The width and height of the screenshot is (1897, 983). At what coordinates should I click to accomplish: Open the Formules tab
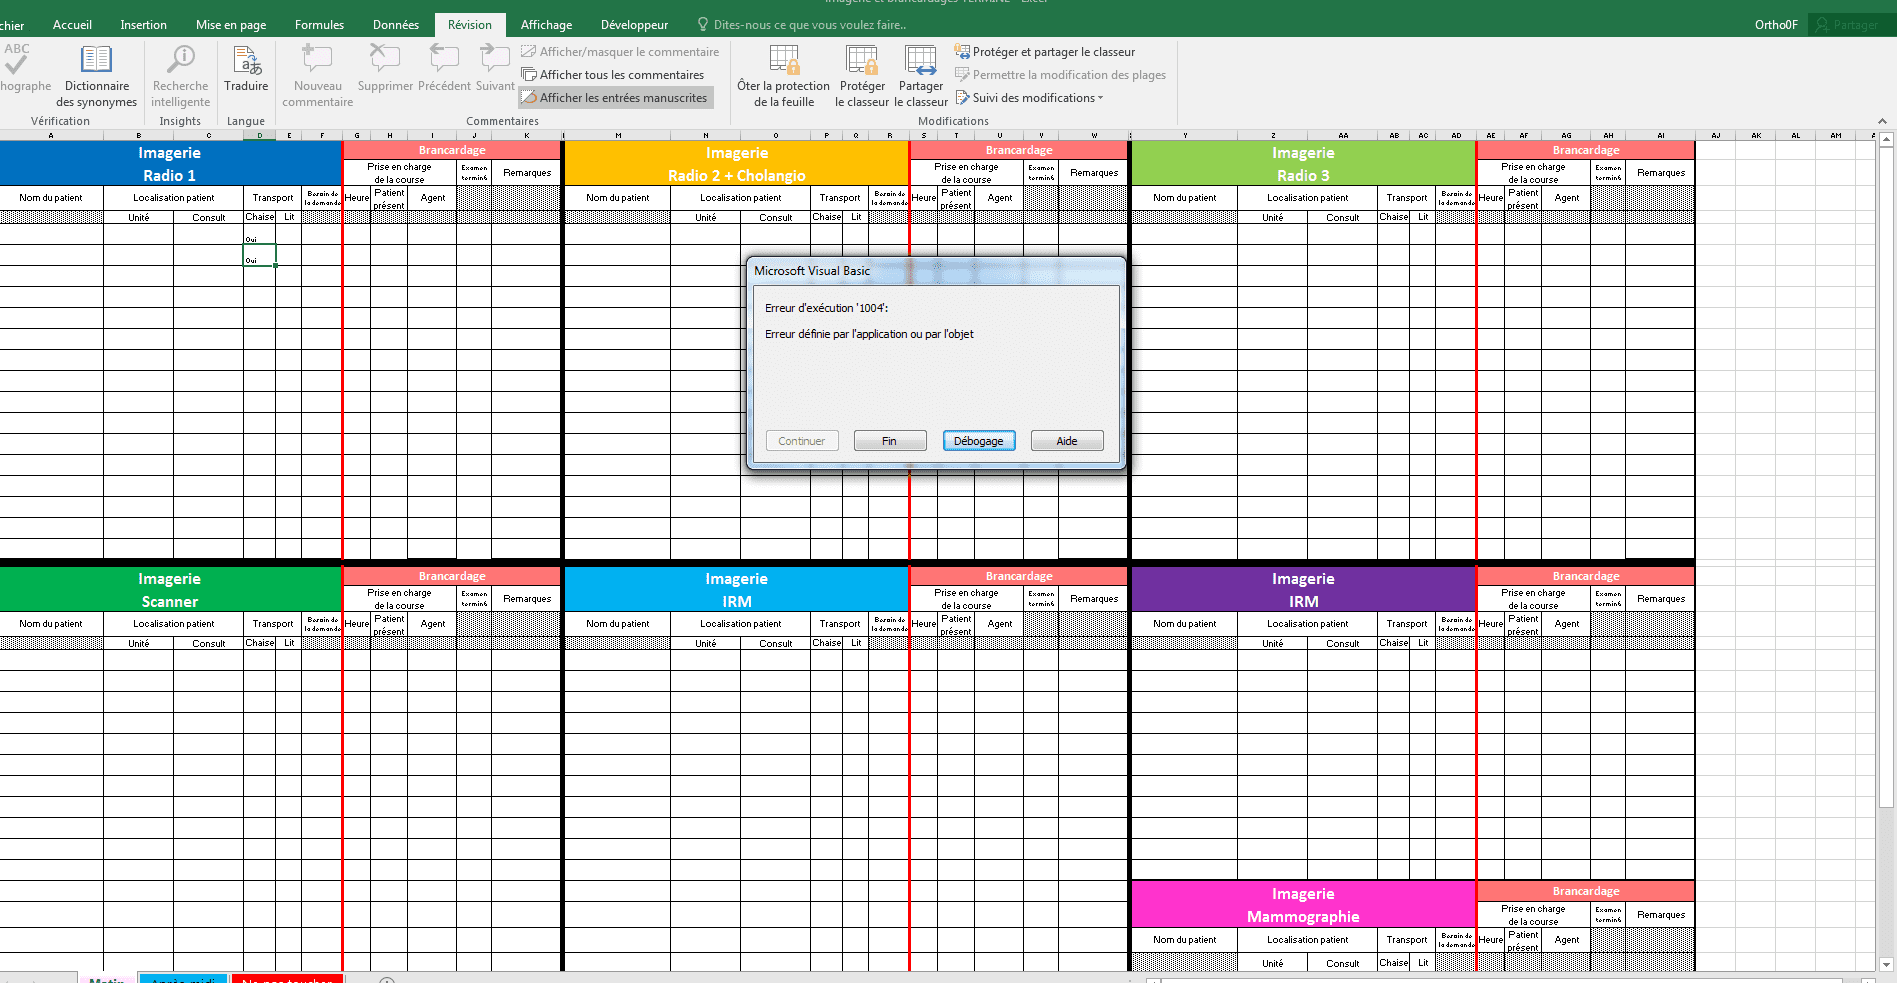[319, 25]
